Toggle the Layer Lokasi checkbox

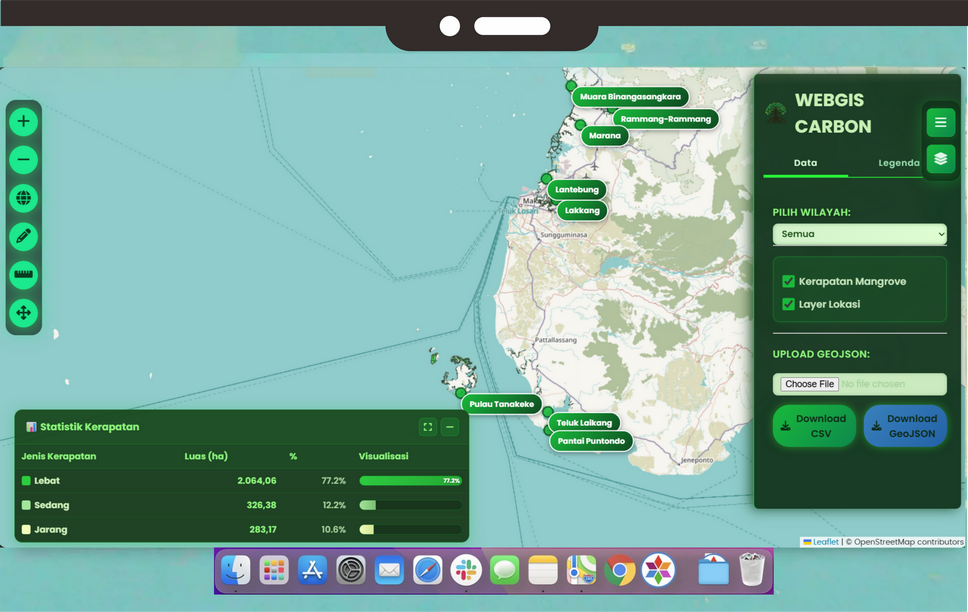pos(788,304)
